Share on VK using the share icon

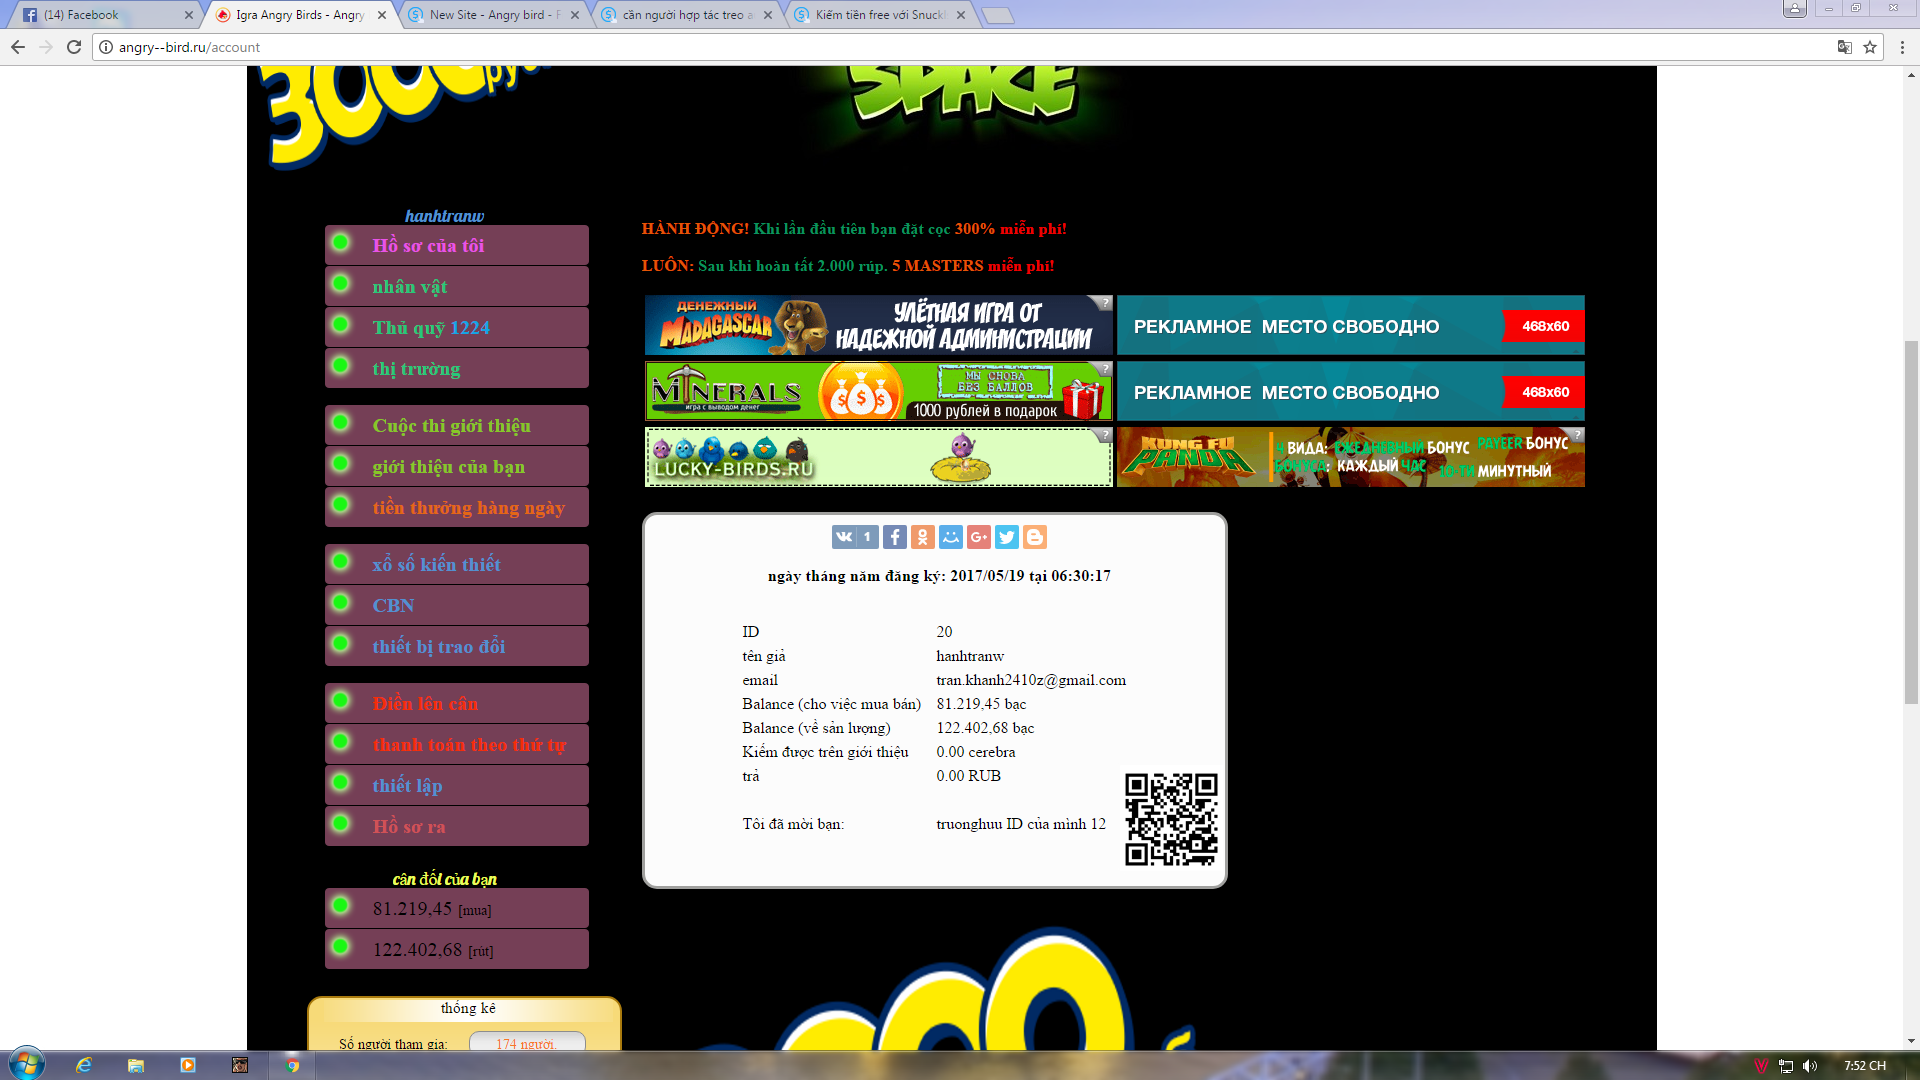point(844,537)
